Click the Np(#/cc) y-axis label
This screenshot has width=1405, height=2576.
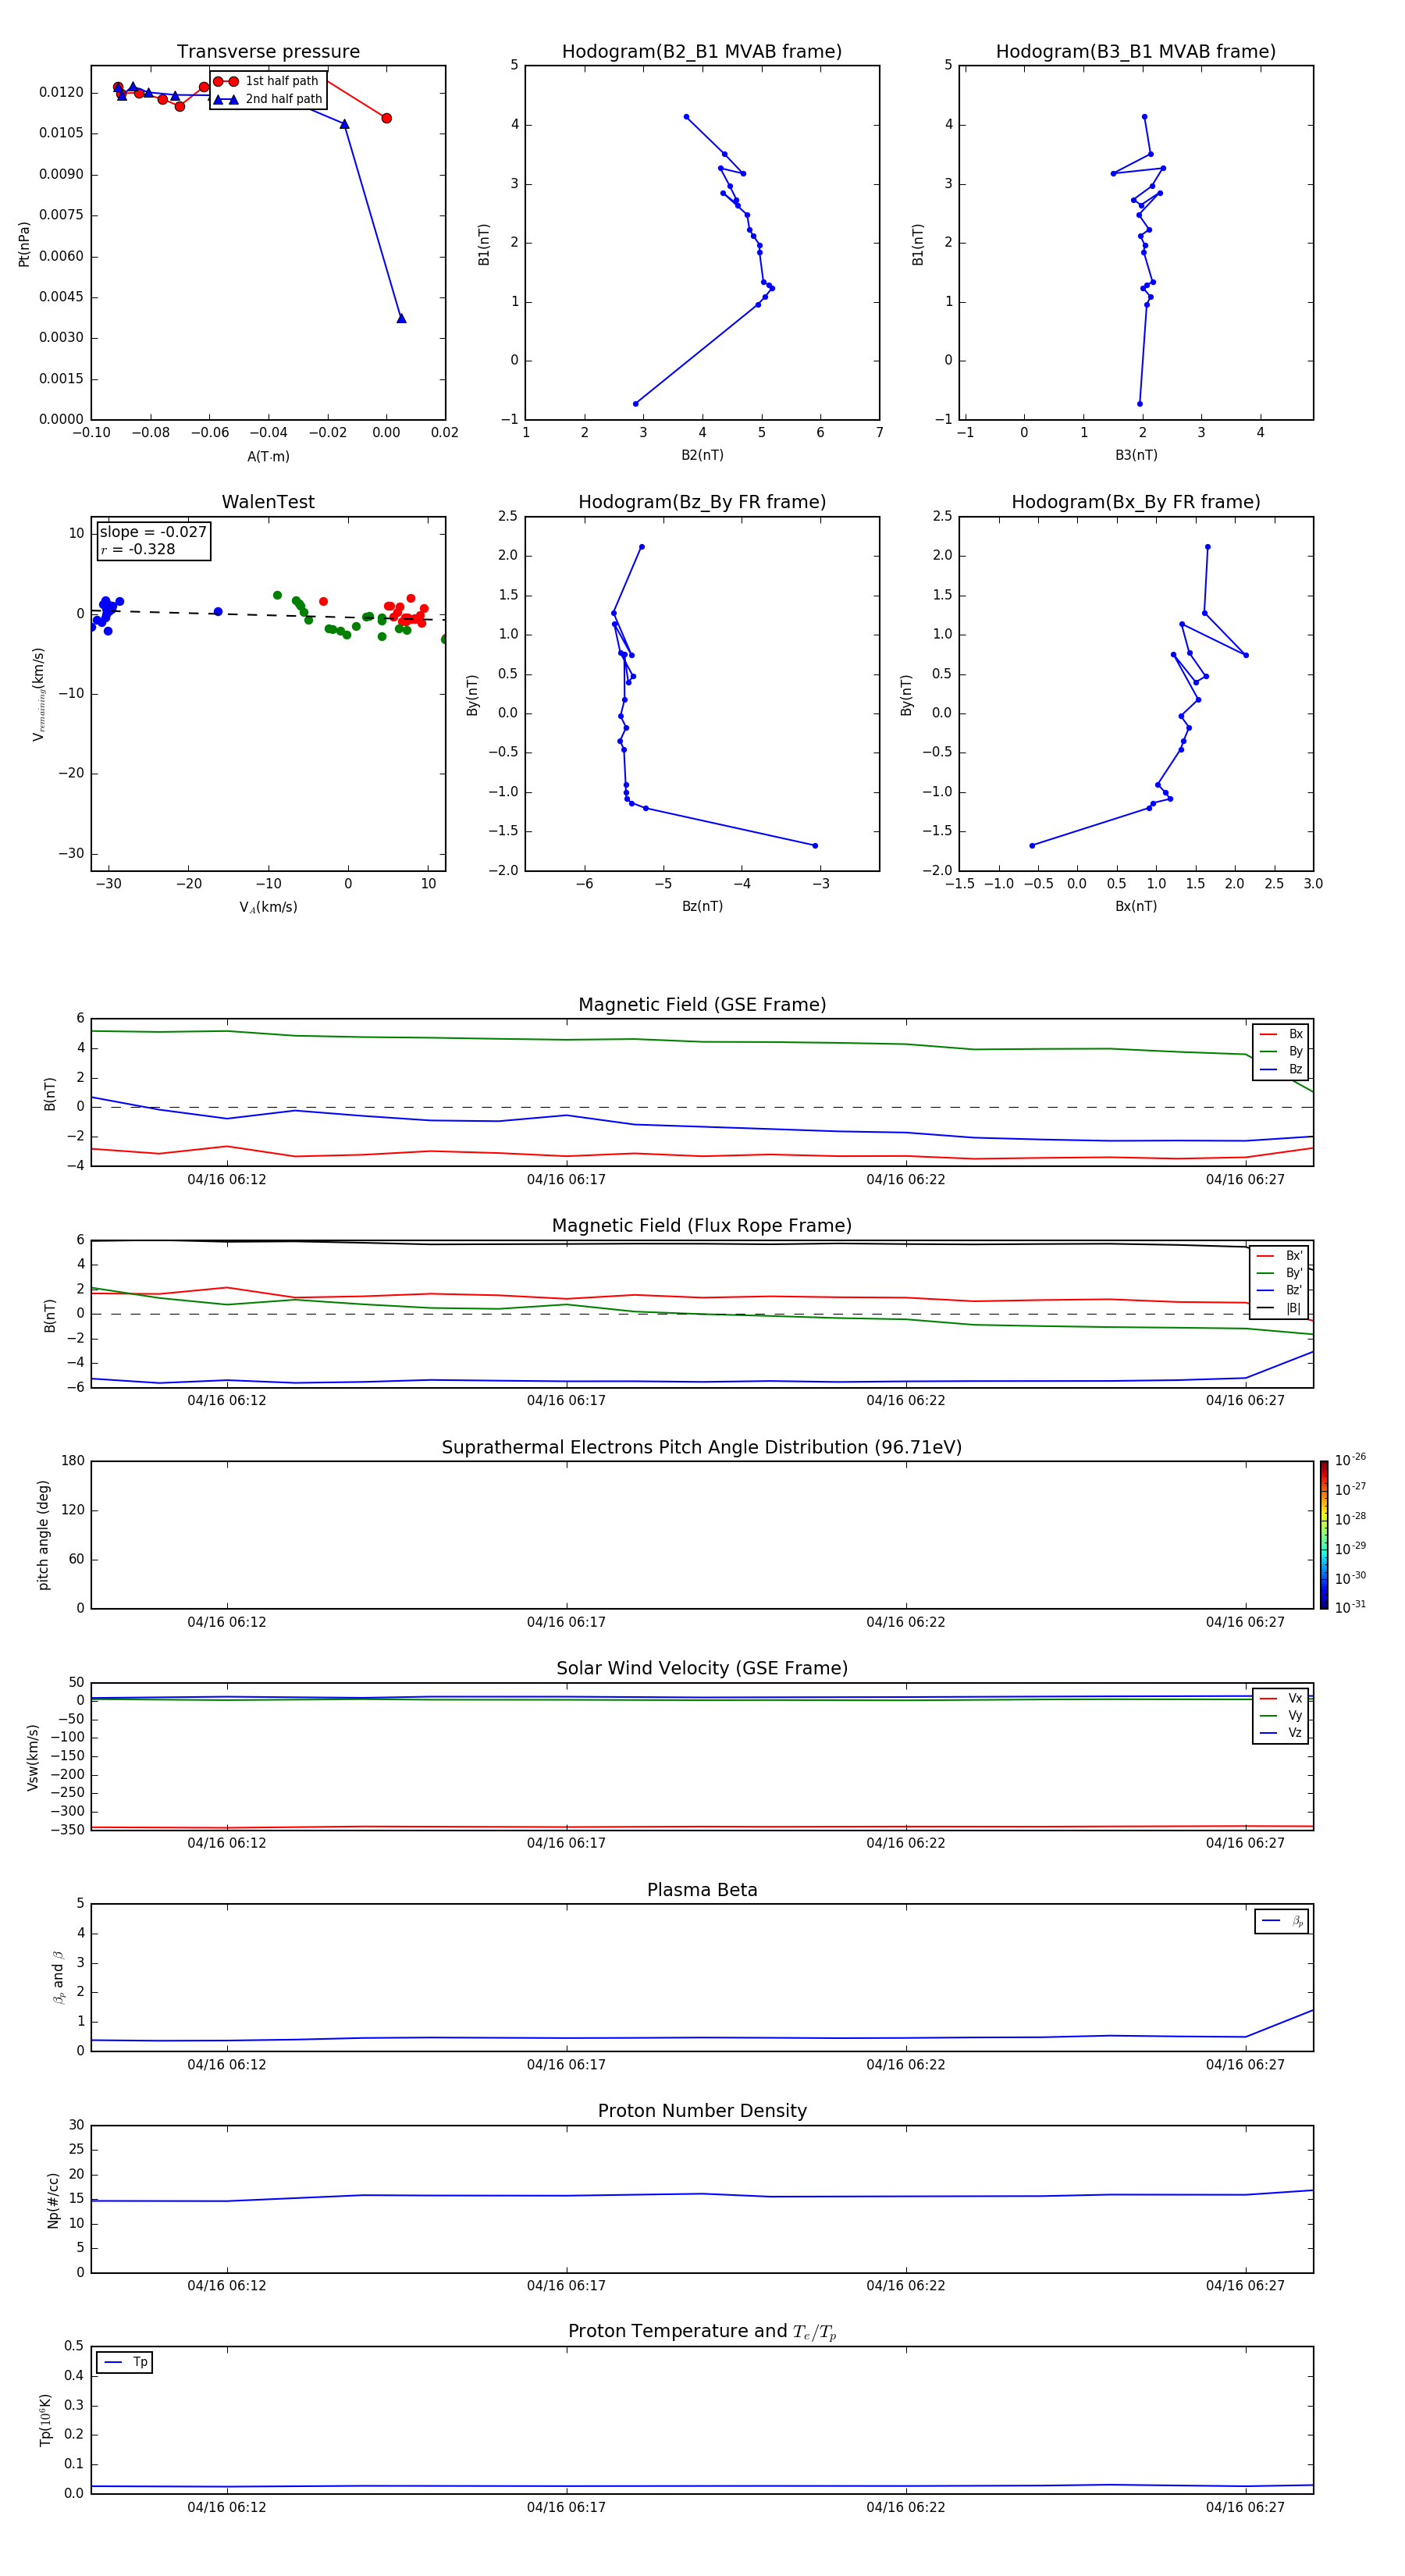click(x=53, y=2200)
